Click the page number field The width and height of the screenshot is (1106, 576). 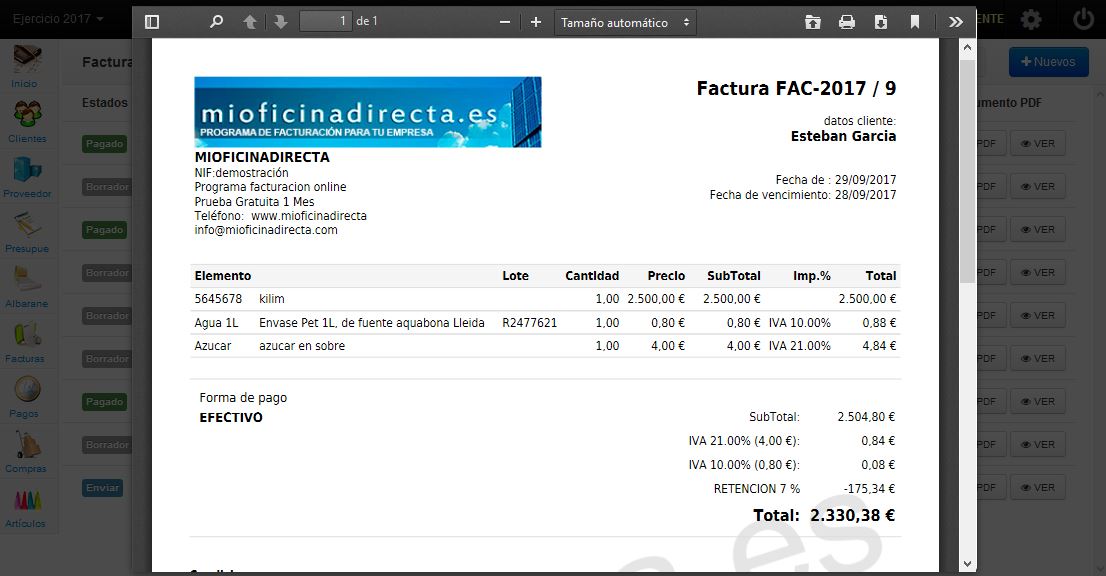tap(326, 21)
